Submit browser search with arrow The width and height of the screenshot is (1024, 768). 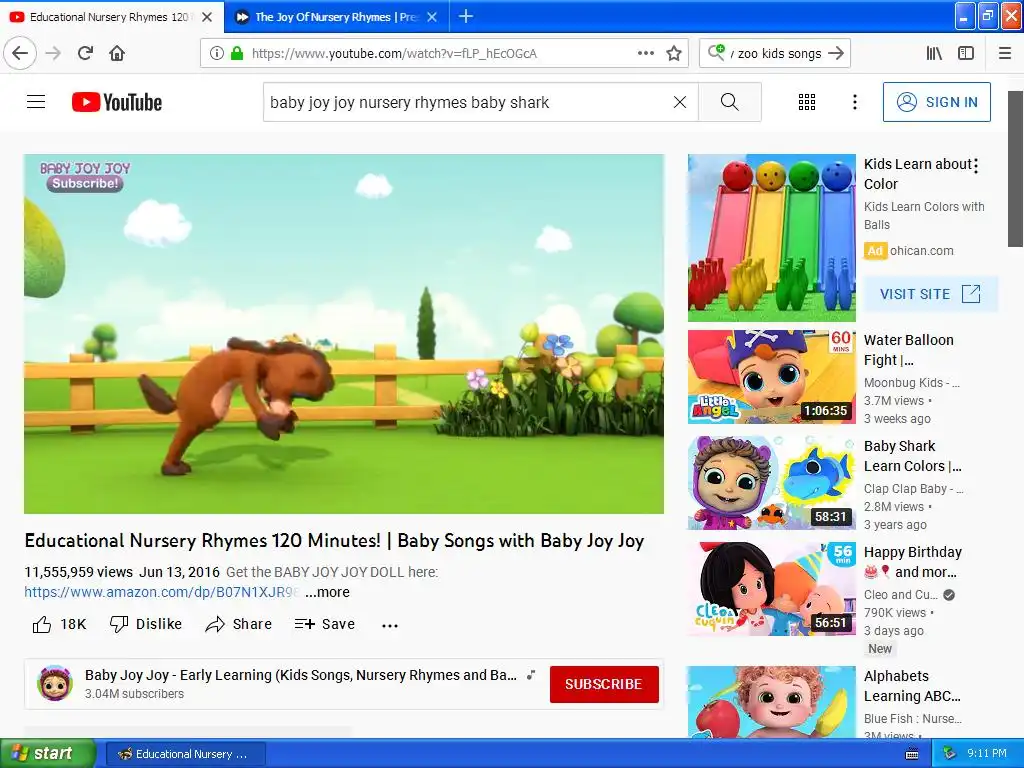(x=836, y=53)
